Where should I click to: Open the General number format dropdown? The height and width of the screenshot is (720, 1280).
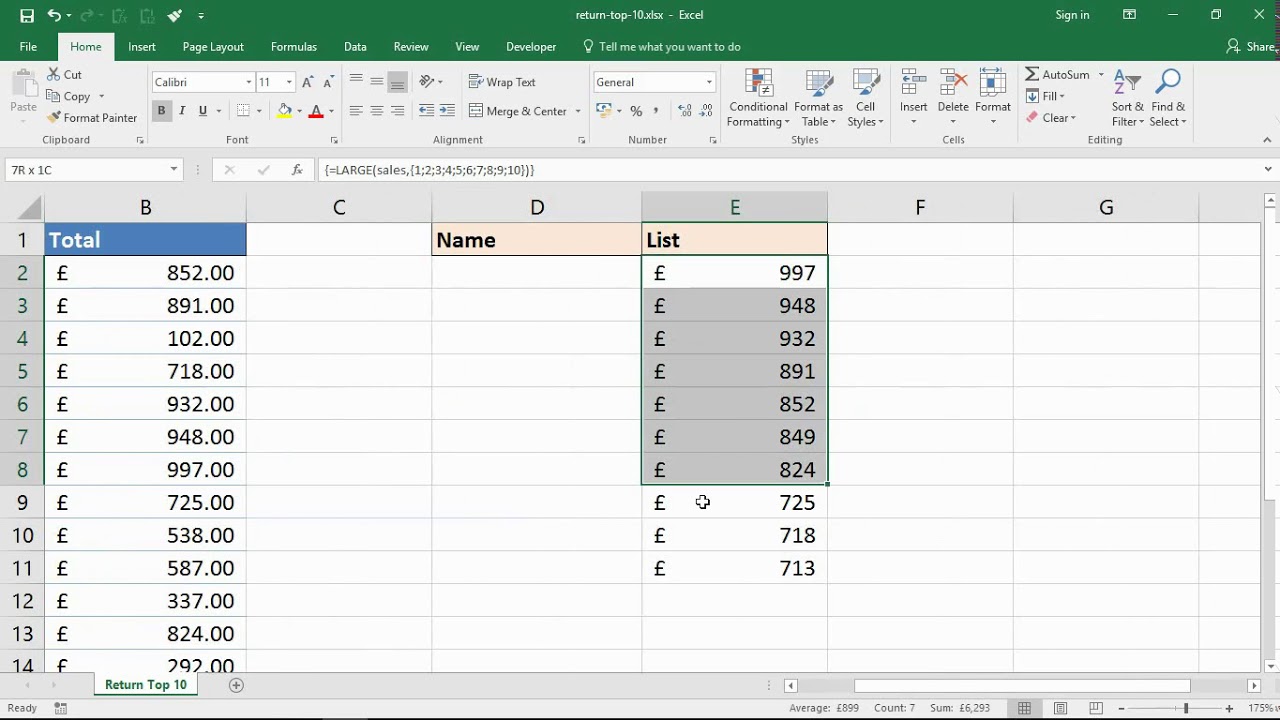tap(709, 82)
